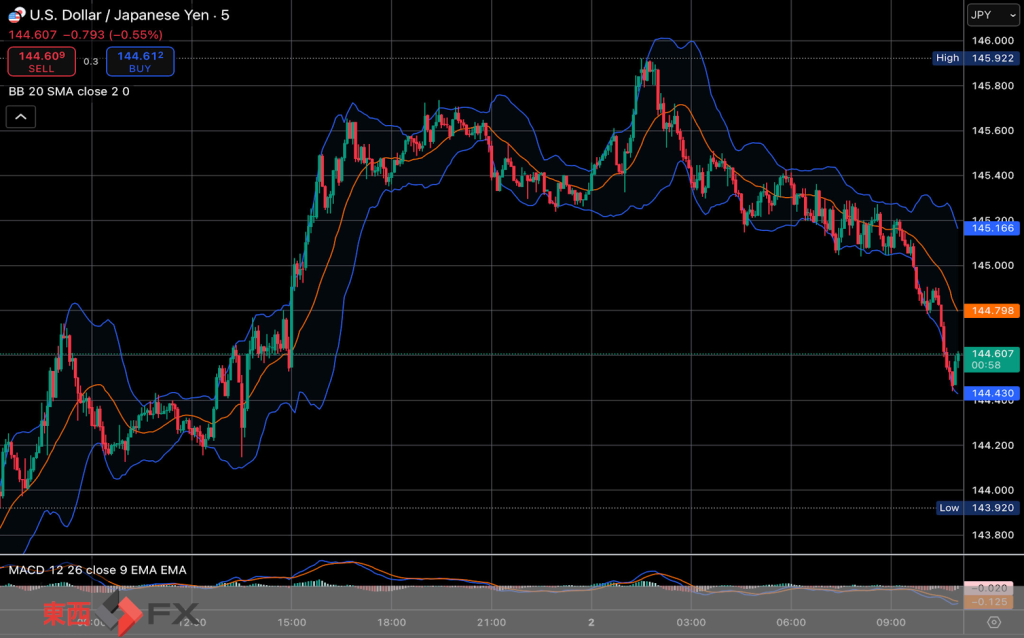The height and width of the screenshot is (638, 1024).
Task: Click the 09:00 time axis label
Action: pos(891,623)
